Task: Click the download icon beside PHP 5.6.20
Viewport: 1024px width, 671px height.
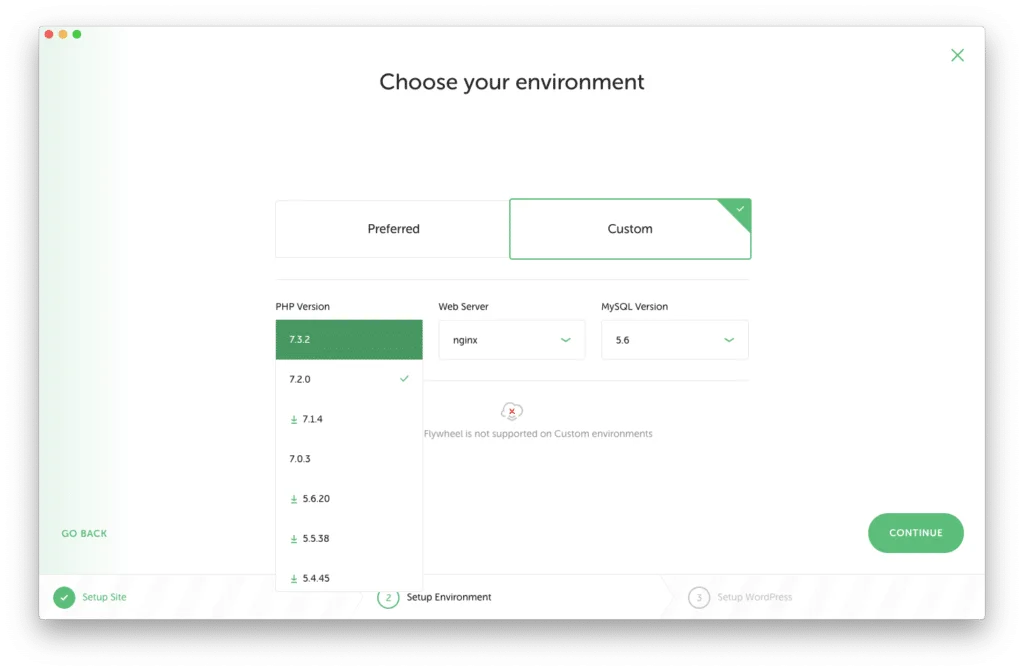Action: coord(294,499)
